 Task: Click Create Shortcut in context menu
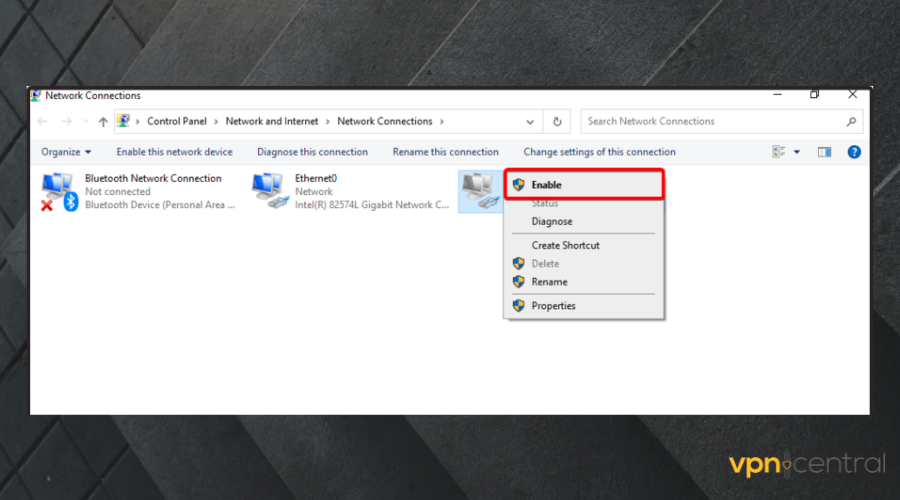[x=565, y=245]
